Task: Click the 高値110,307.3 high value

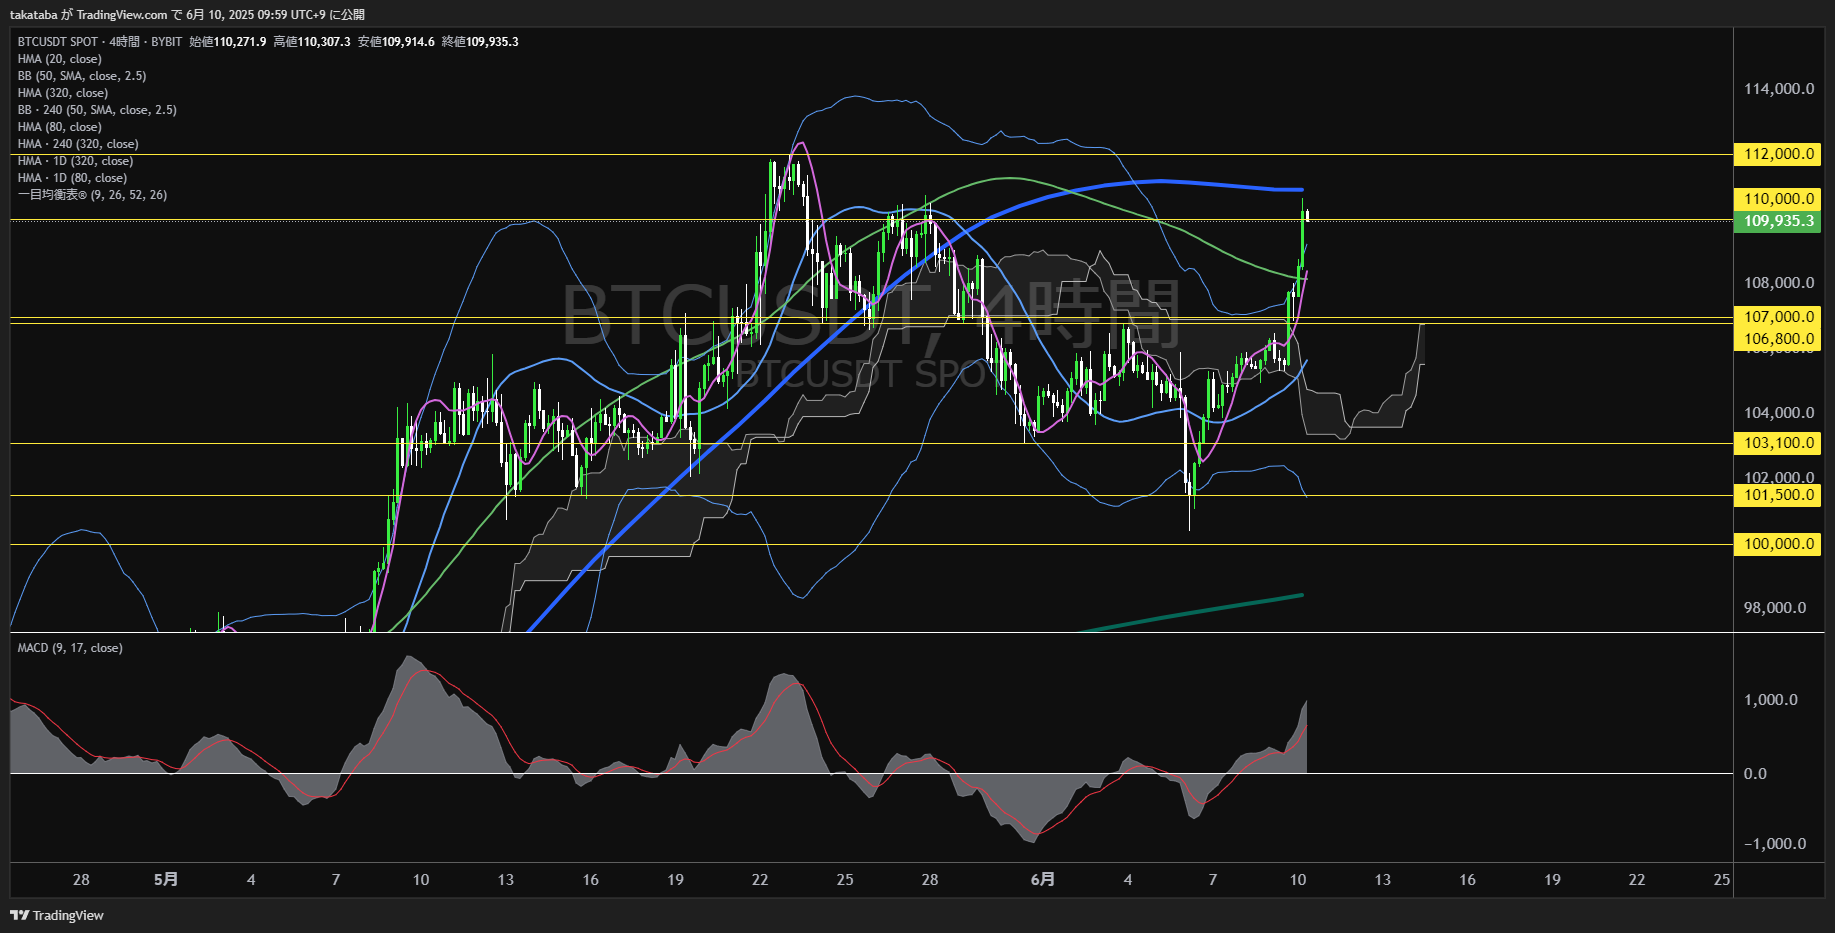Action: [312, 42]
